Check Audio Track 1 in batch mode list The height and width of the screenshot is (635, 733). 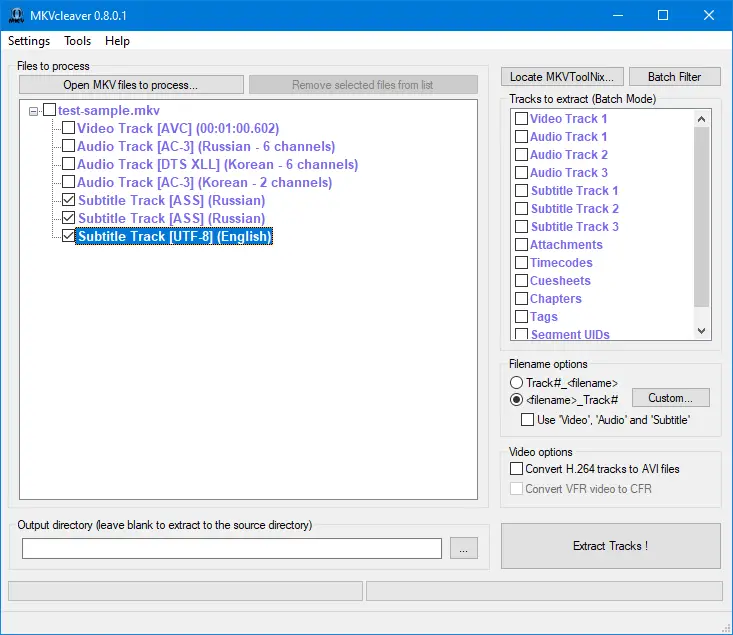point(521,137)
